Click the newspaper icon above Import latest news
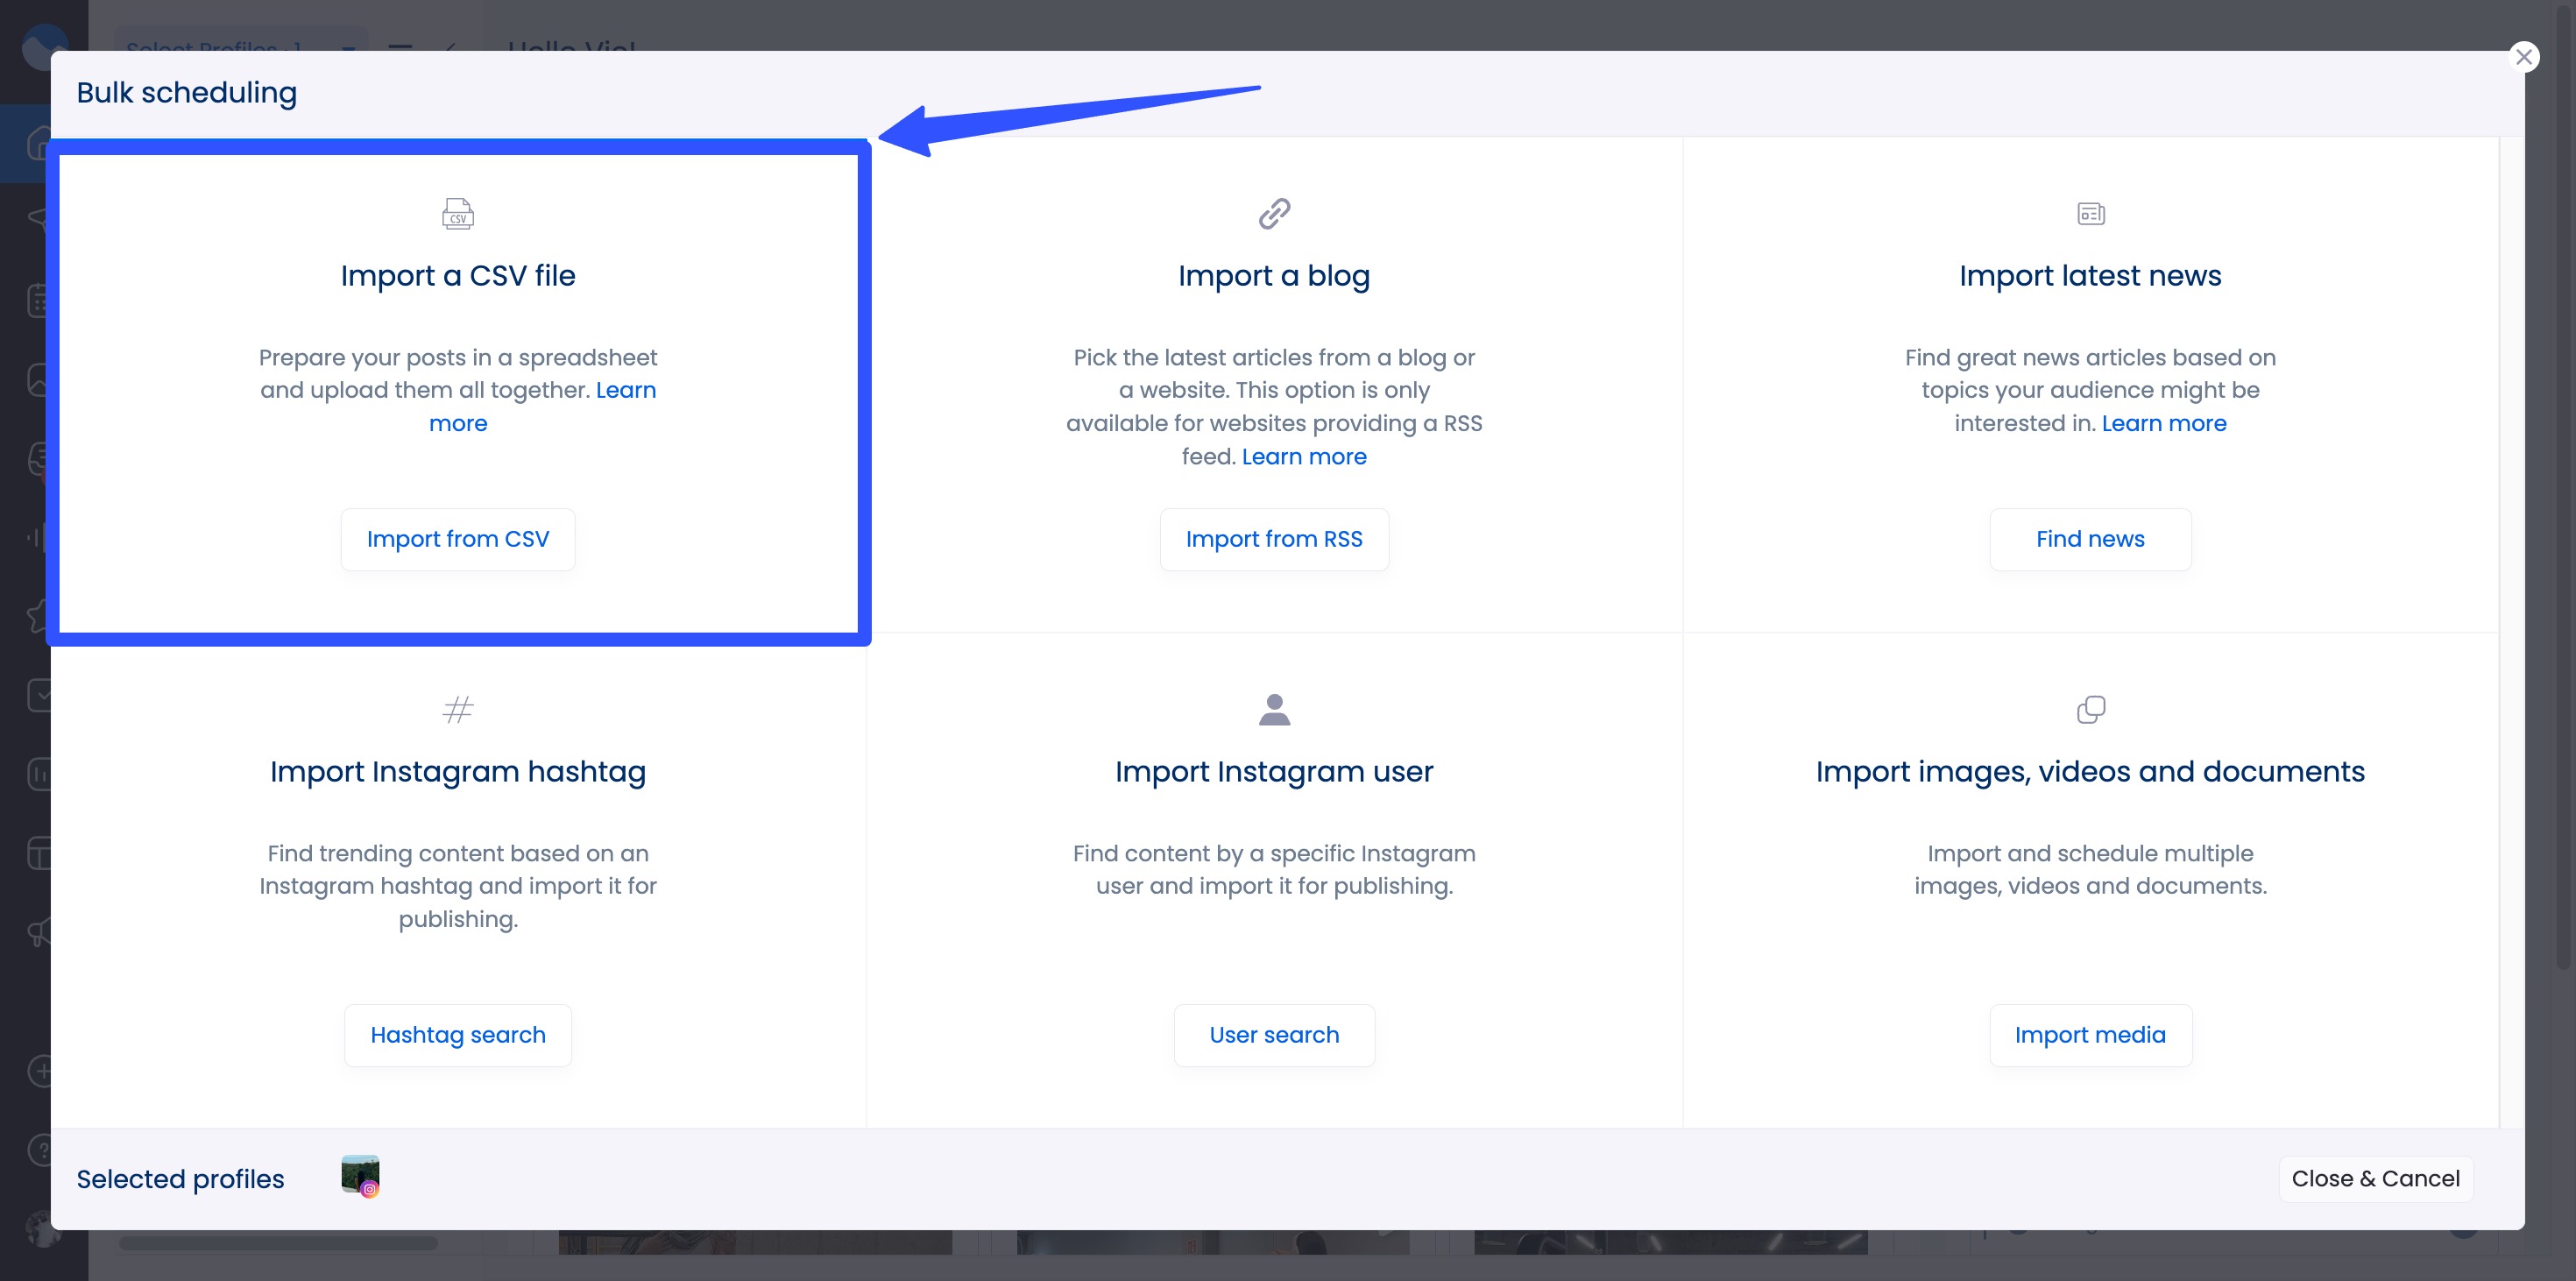The height and width of the screenshot is (1281, 2576). 2090,213
